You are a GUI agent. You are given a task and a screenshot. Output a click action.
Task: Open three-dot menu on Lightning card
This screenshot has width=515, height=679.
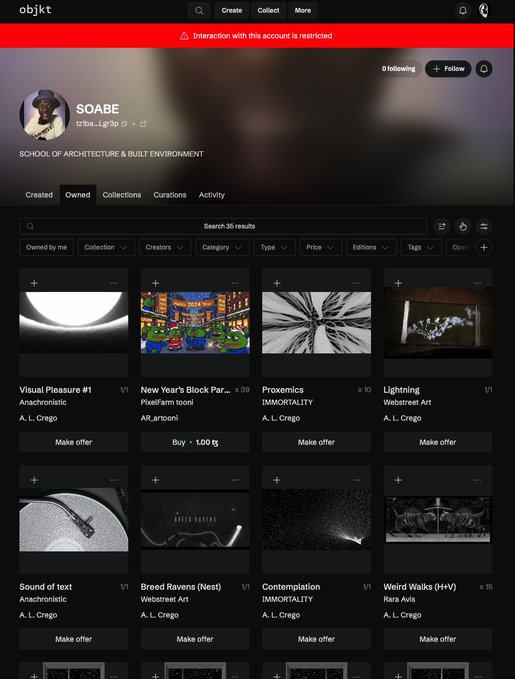(x=477, y=283)
